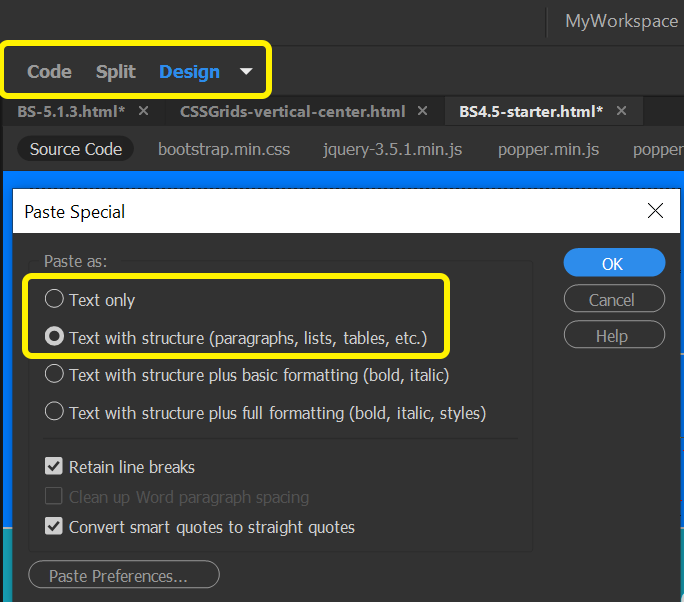The width and height of the screenshot is (684, 602).
Task: Switch to Code view
Action: click(49, 72)
